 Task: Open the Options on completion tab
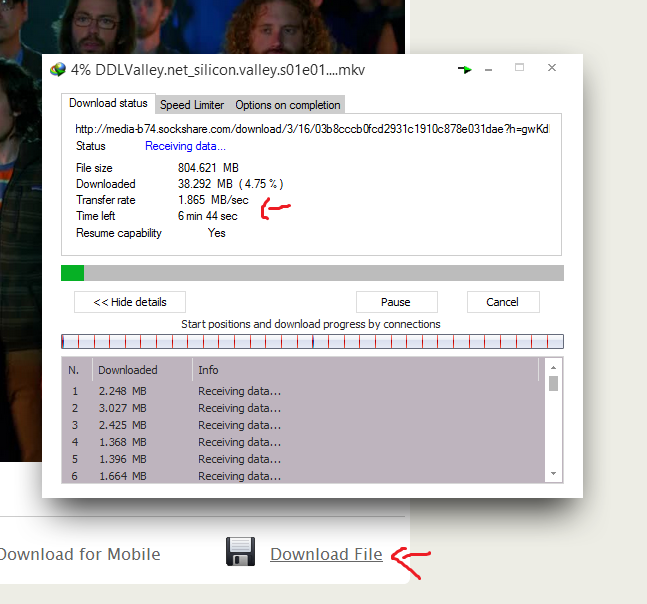[287, 105]
